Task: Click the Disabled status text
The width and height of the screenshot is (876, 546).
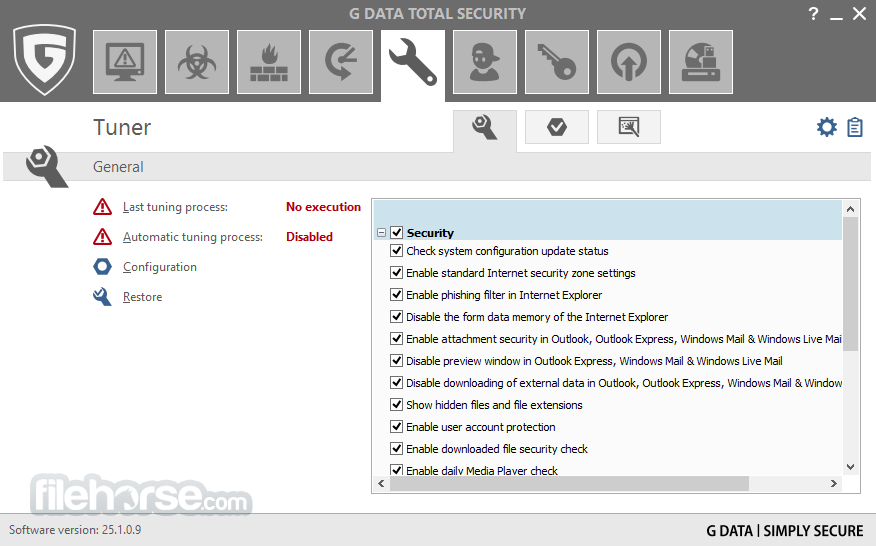Action: point(310,237)
